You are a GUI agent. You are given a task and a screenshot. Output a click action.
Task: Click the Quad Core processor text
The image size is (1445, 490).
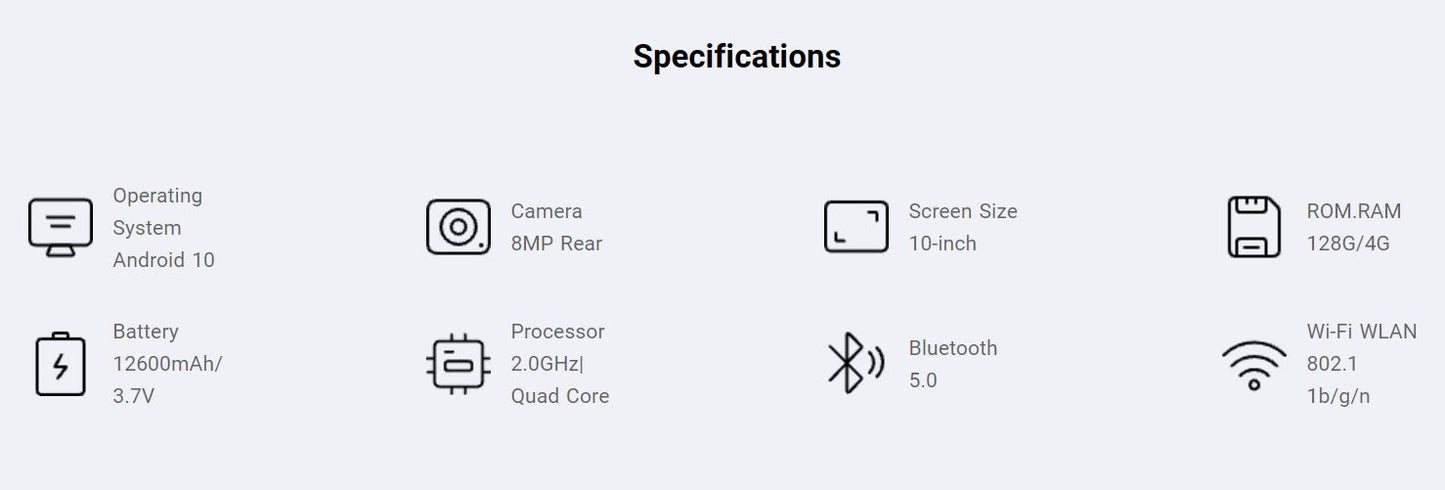tap(559, 396)
